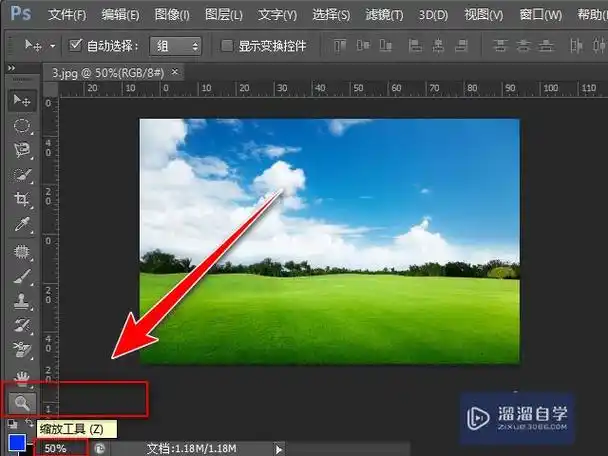Reset default foreground and background colors icon
The image size is (608, 456).
pyautogui.click(x=12, y=424)
